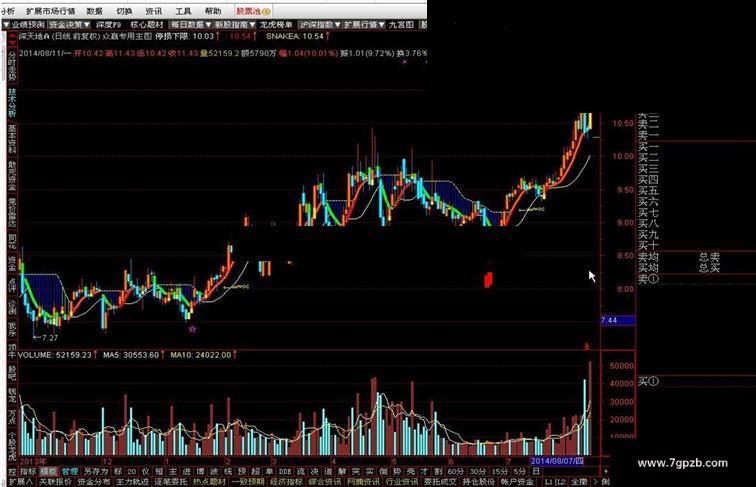Viewport: 756px width, 487px height.
Task: Select the 20 indicator tab
Action: click(132, 472)
